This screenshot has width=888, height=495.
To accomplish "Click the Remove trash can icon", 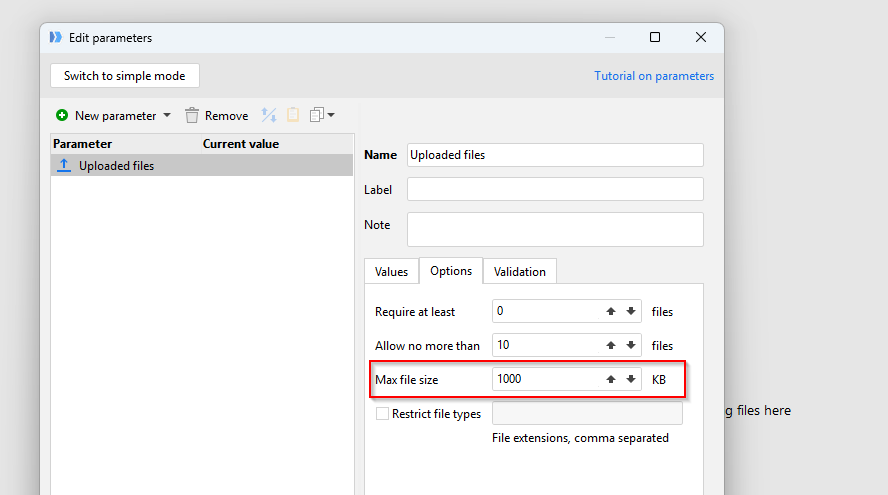I will coord(192,116).
